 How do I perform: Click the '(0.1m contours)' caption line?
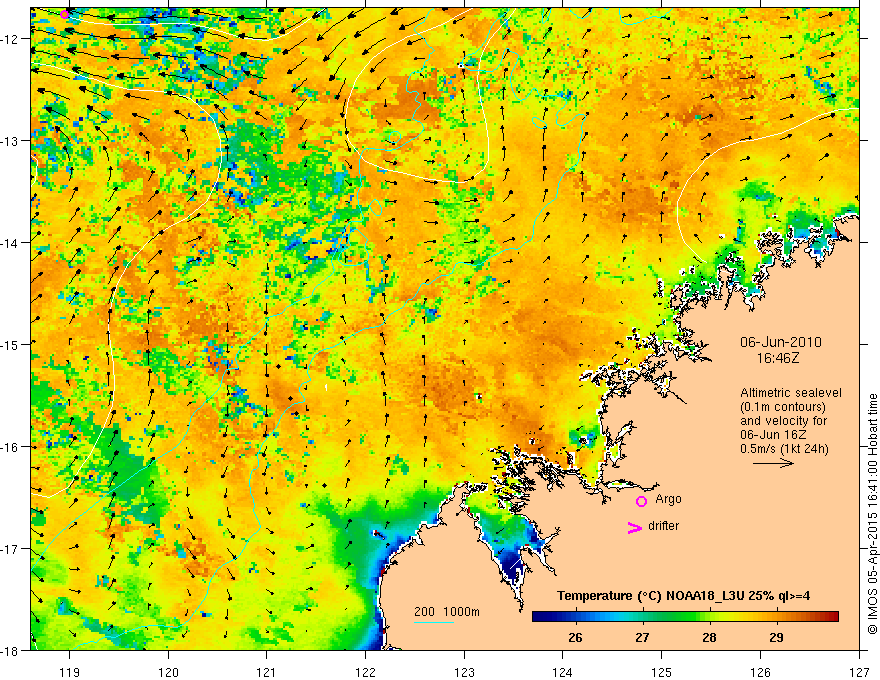coord(783,407)
